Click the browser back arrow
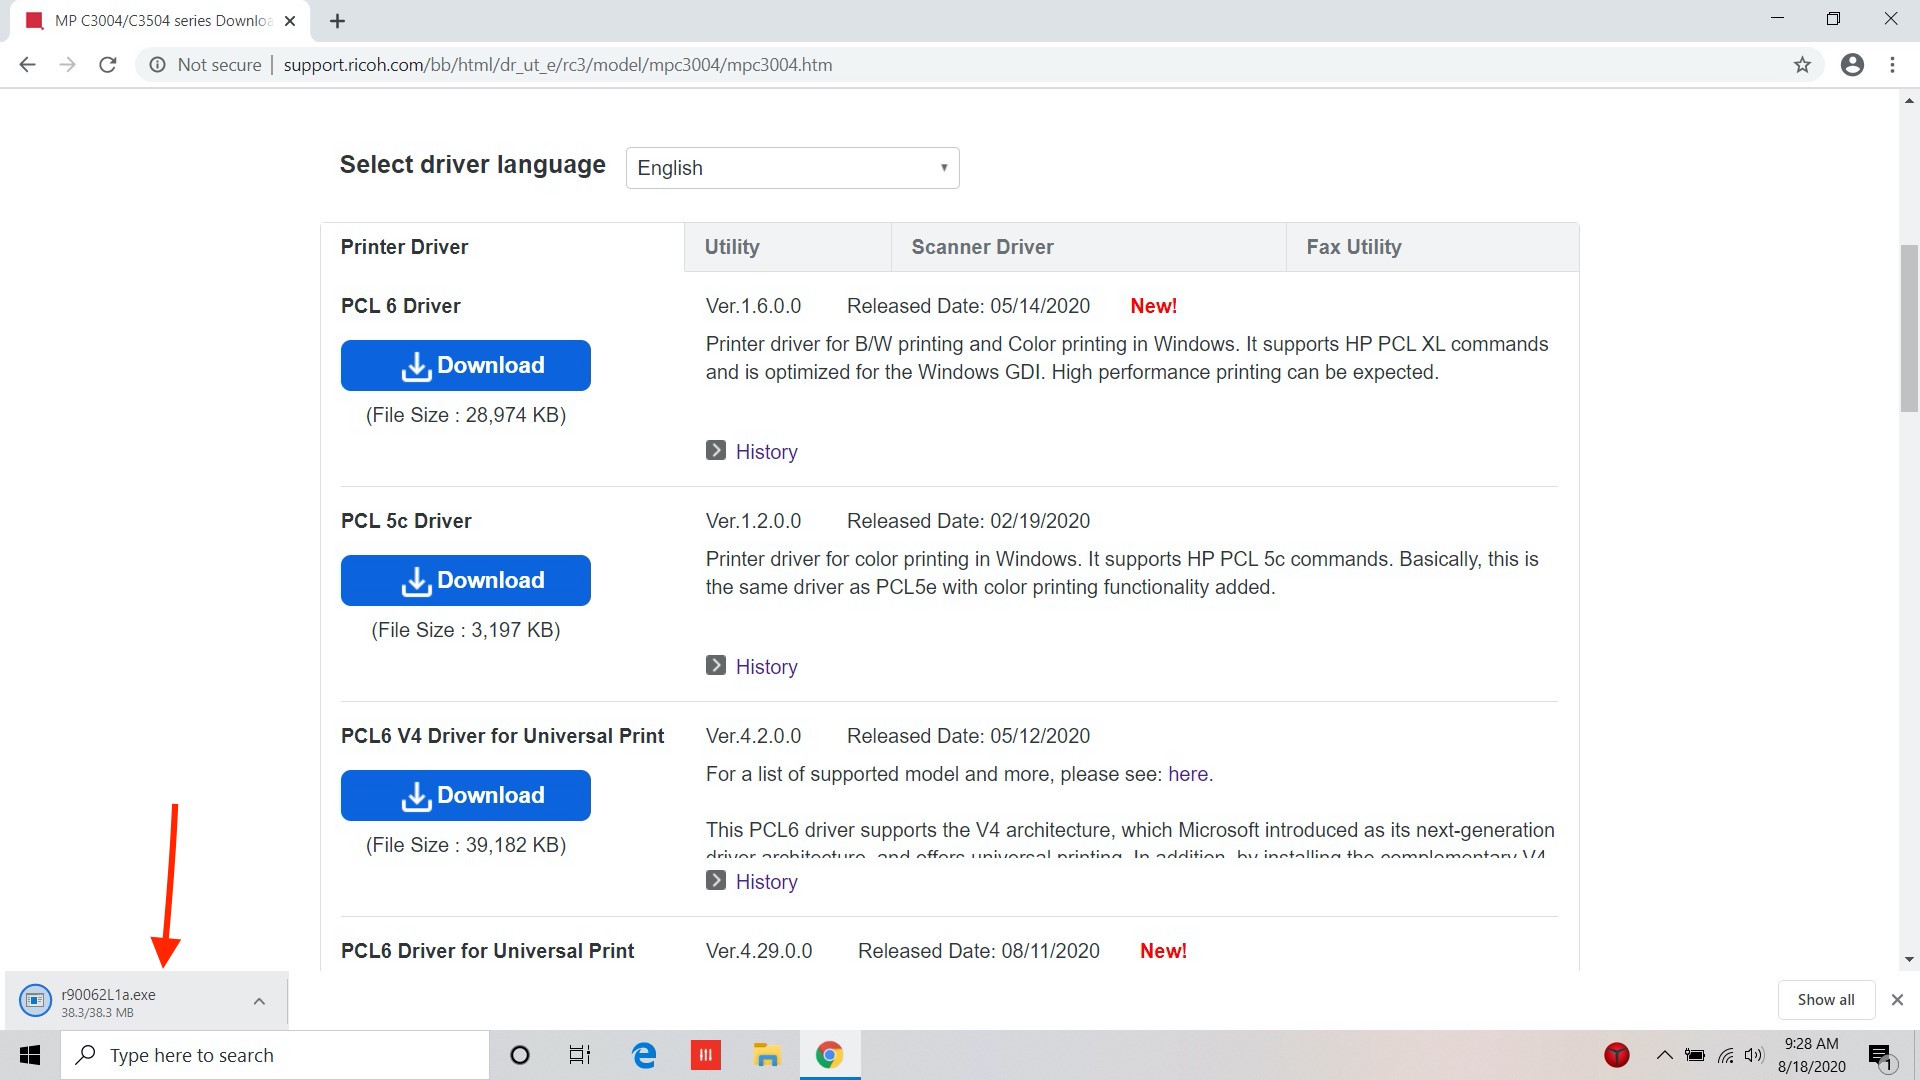Image resolution: width=1920 pixels, height=1080 pixels. click(x=27, y=65)
